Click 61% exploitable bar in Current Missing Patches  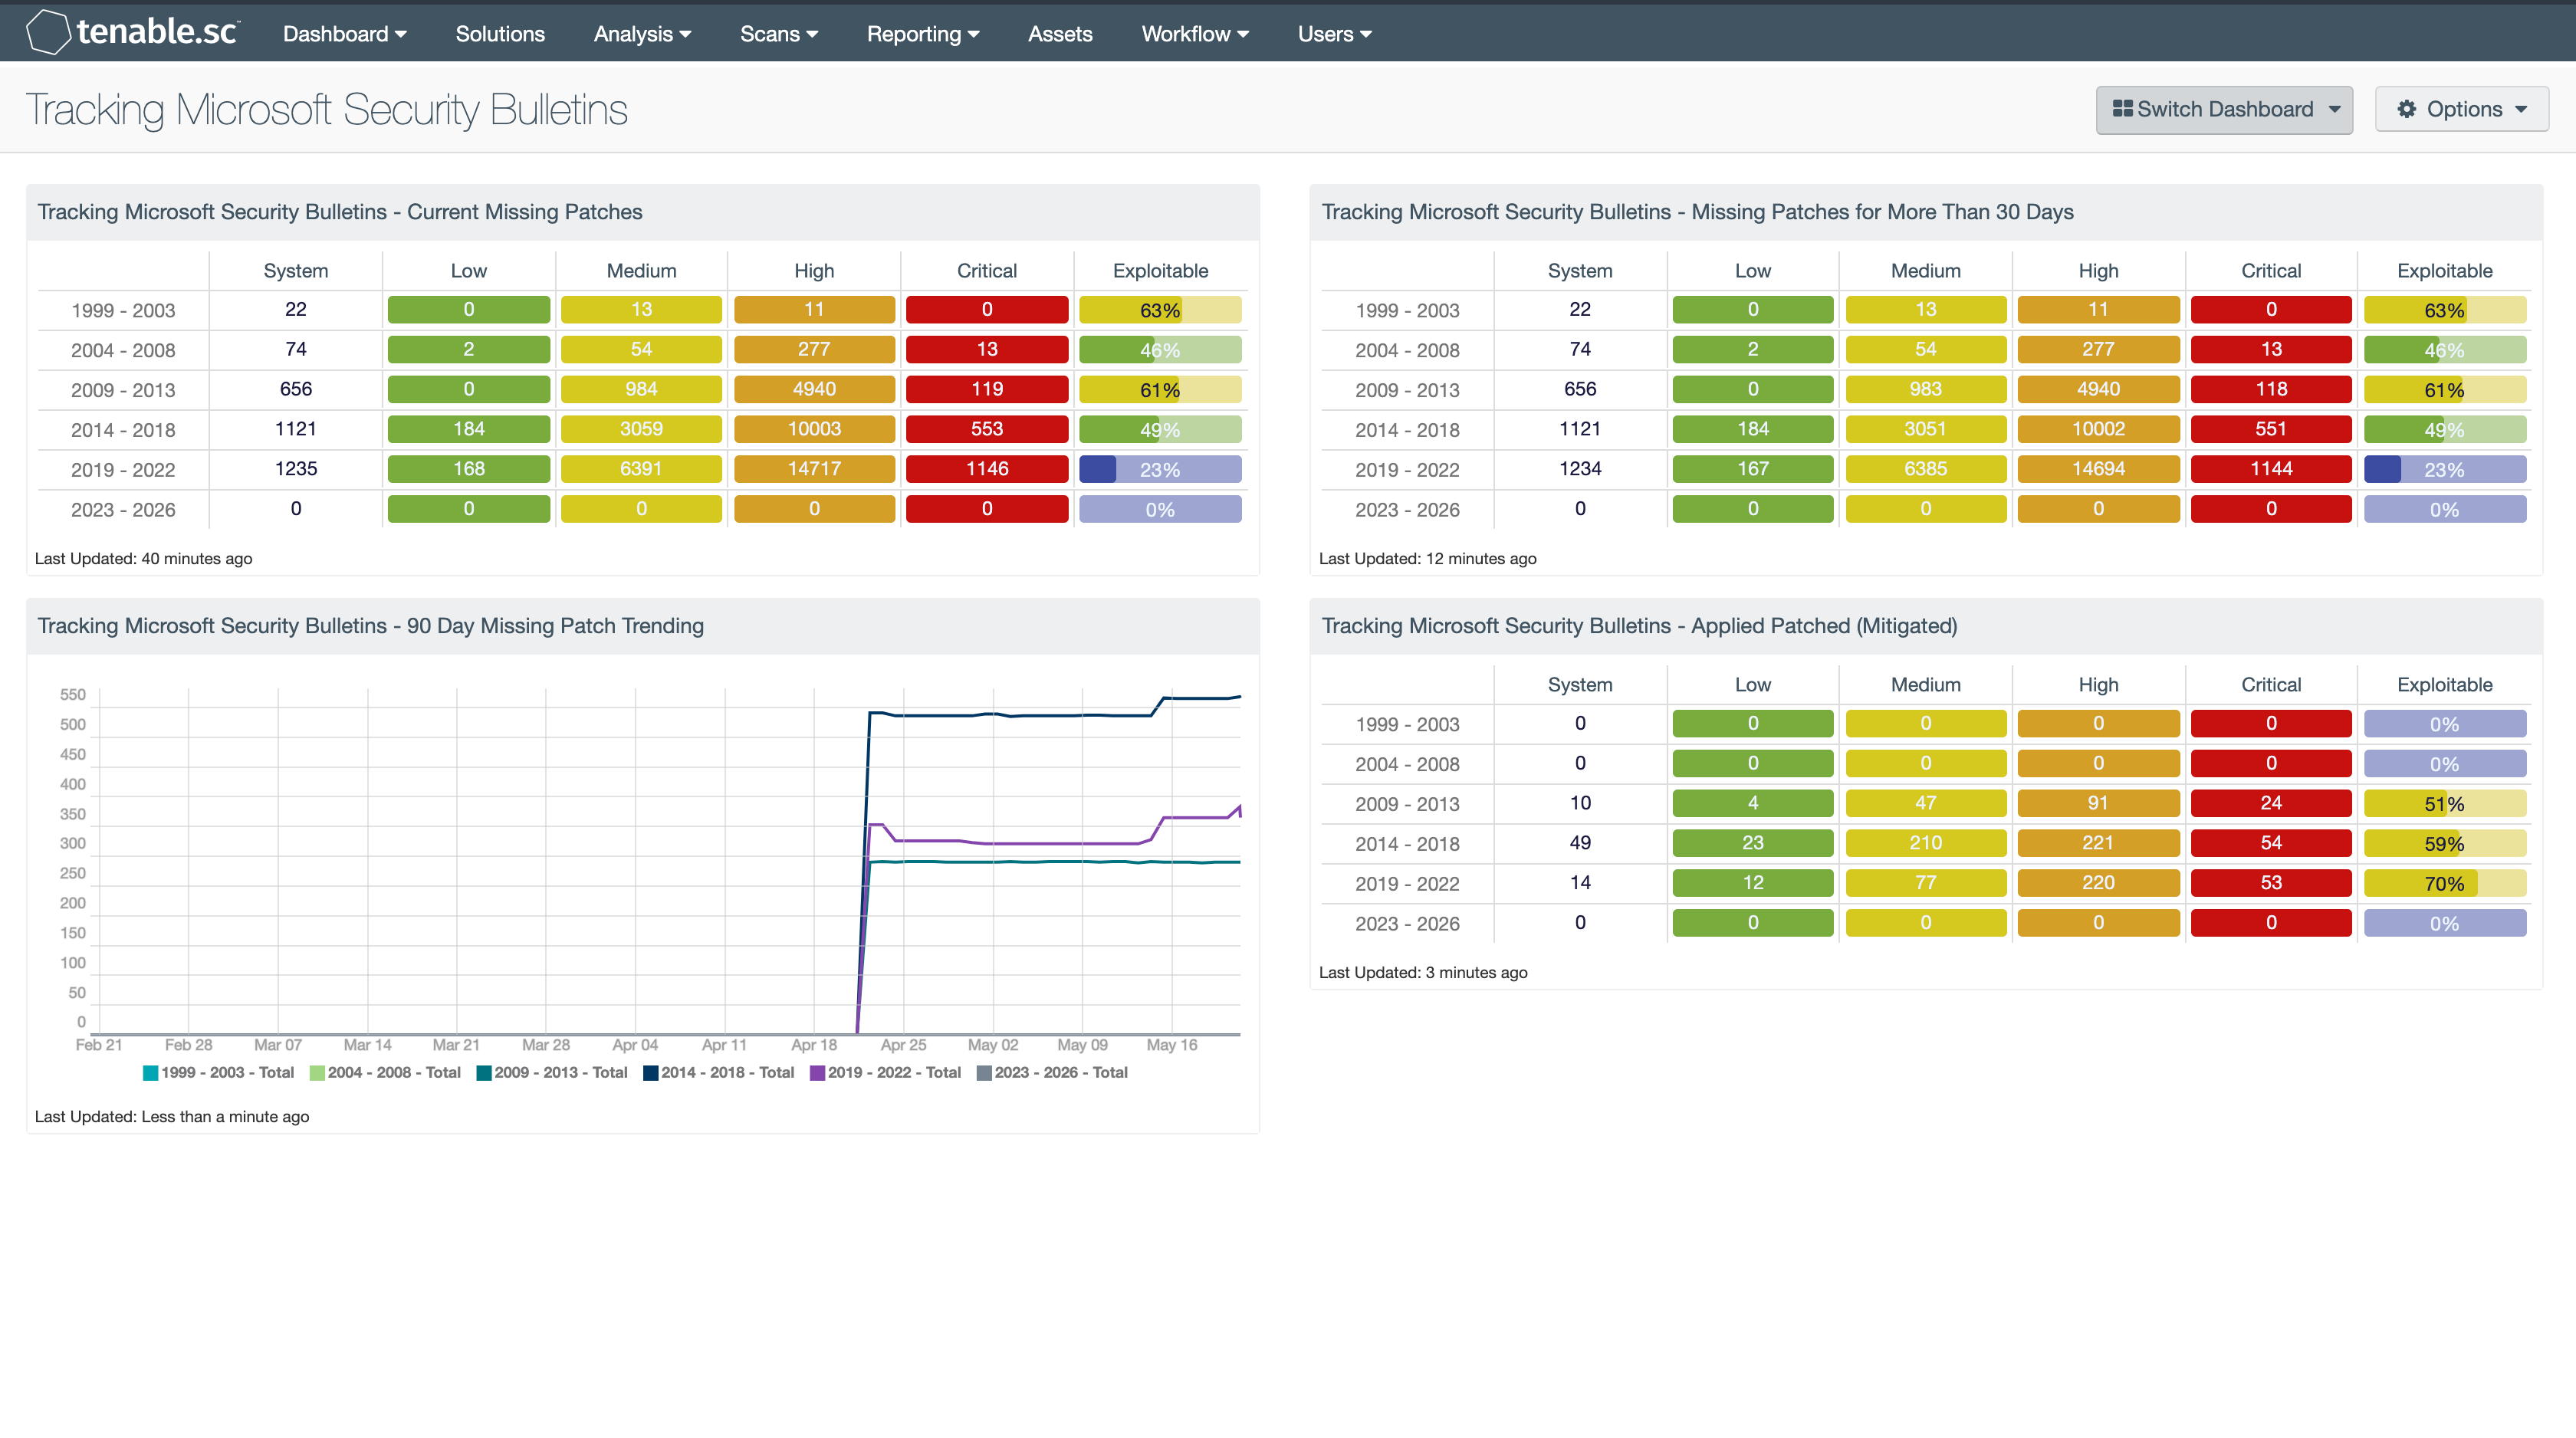(x=1160, y=389)
